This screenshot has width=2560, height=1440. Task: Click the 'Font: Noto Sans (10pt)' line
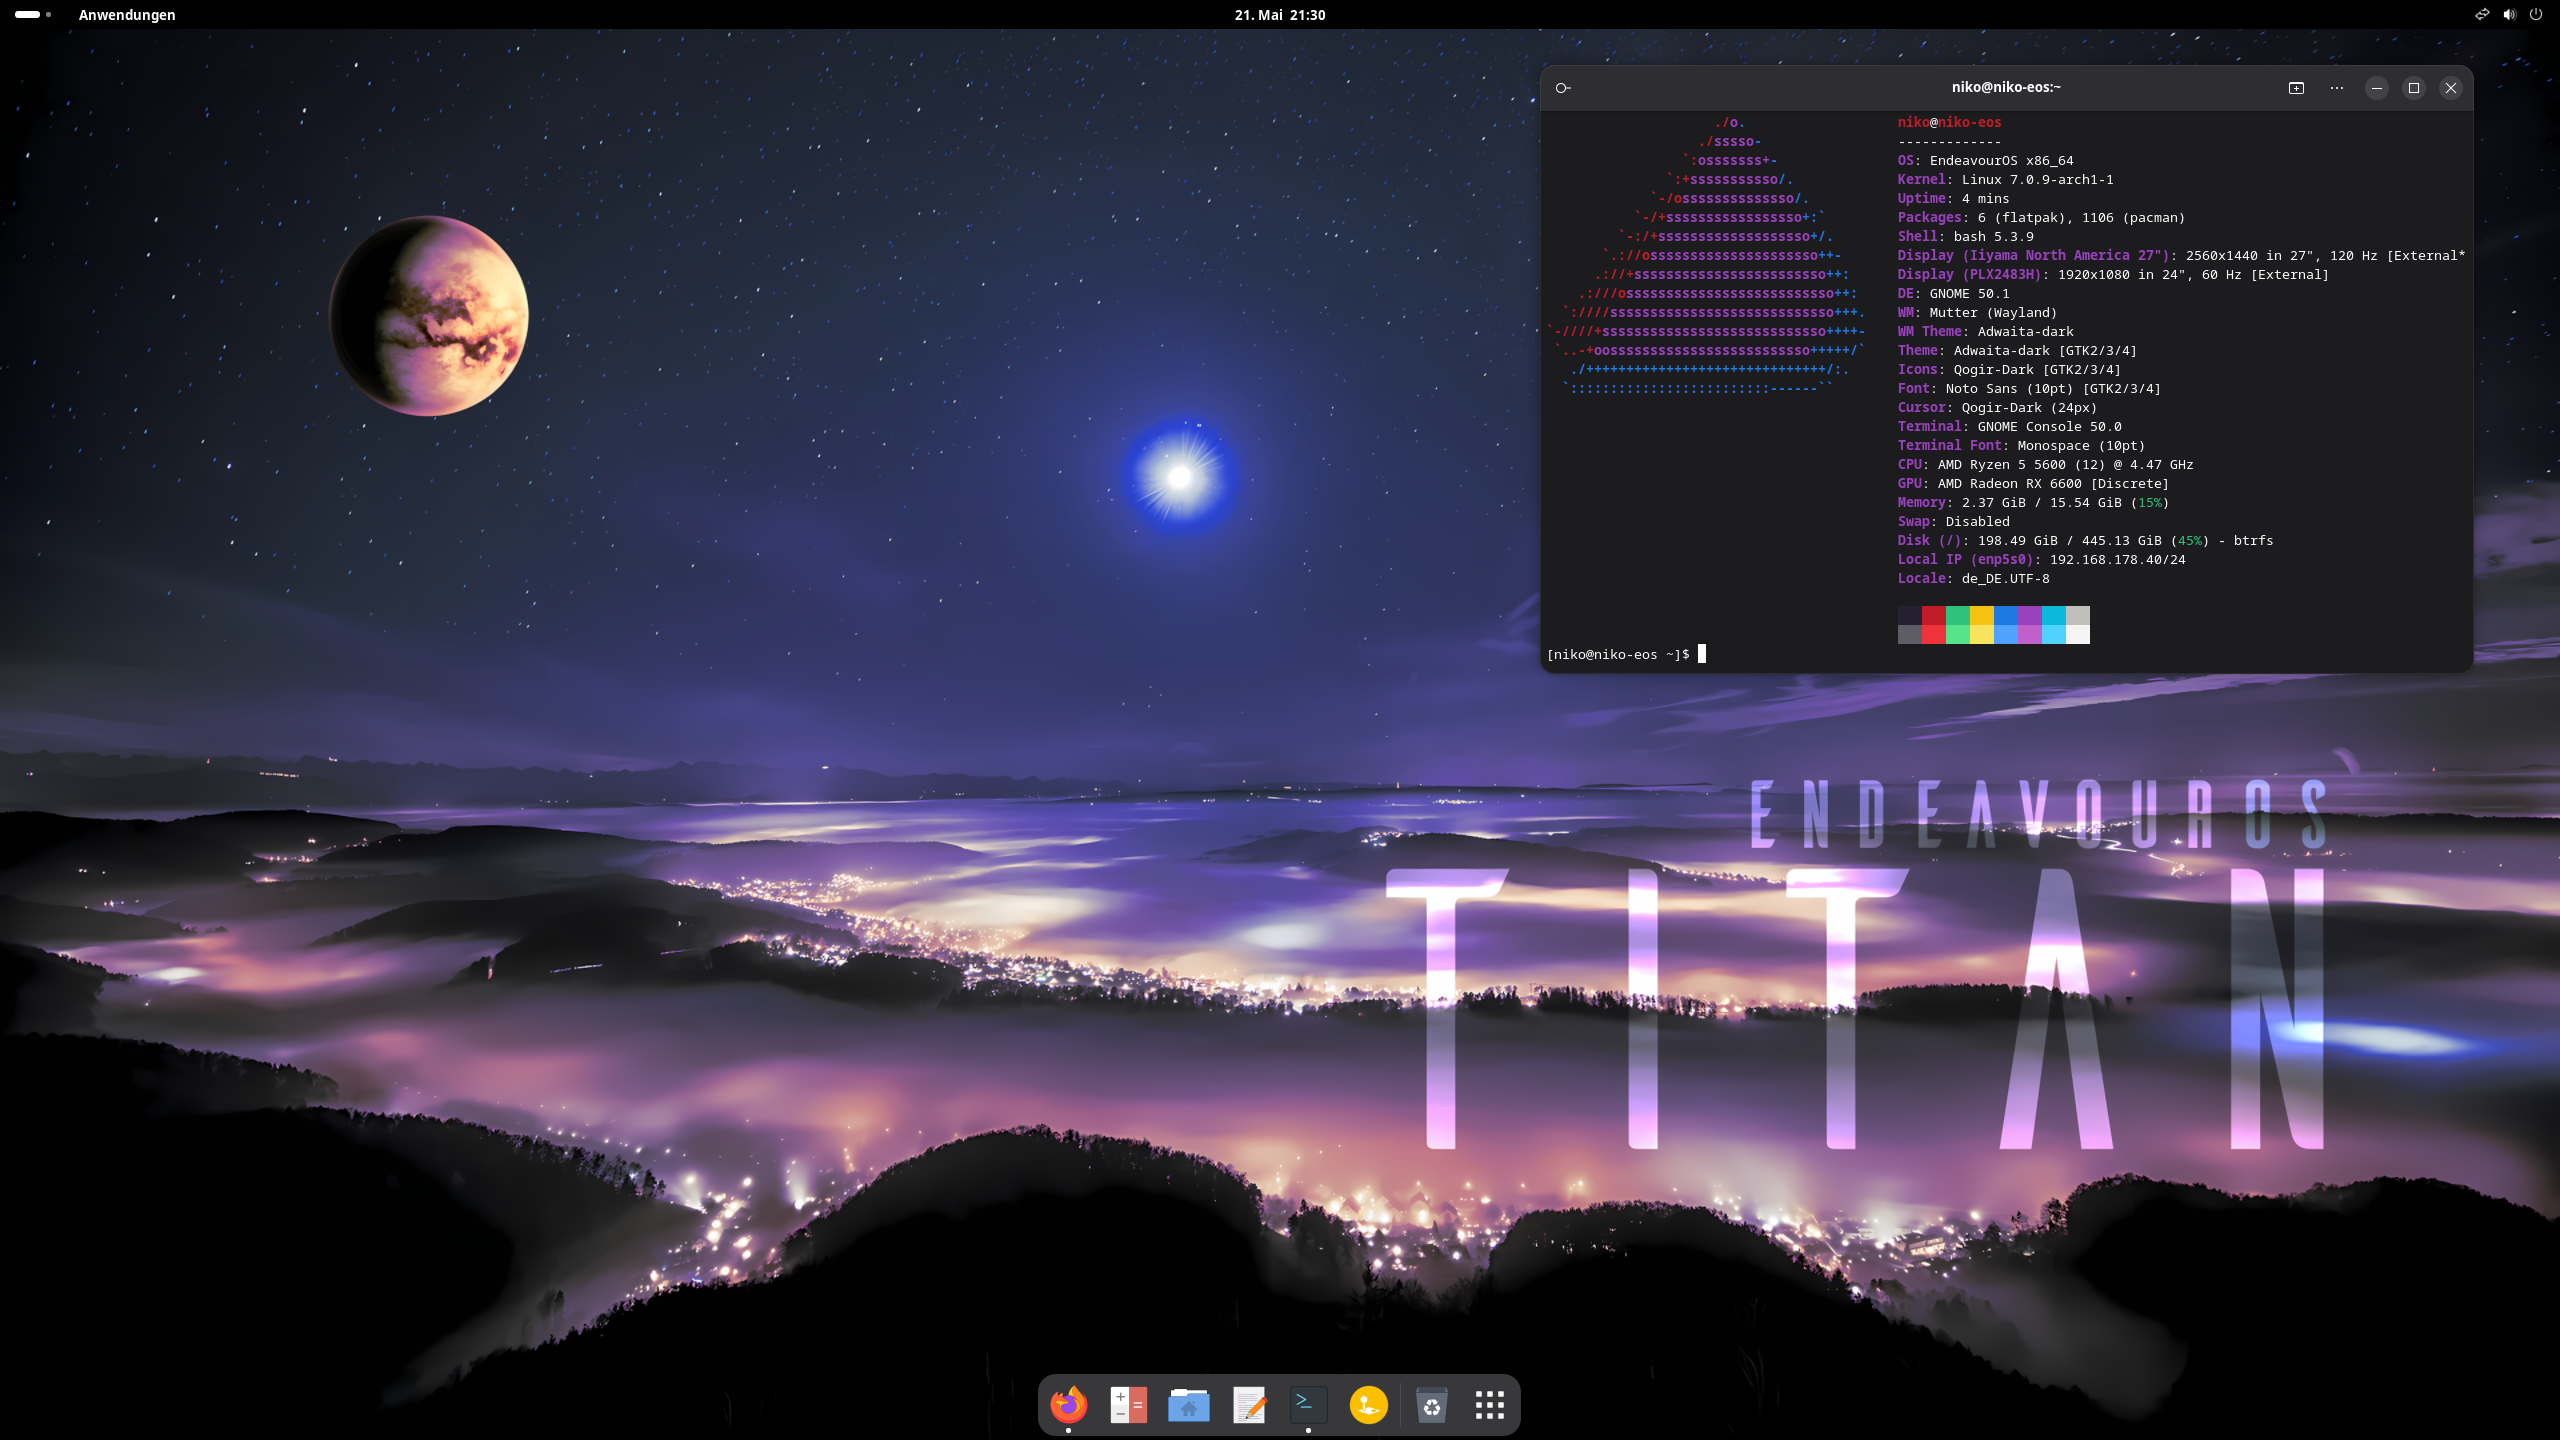pos(2030,389)
